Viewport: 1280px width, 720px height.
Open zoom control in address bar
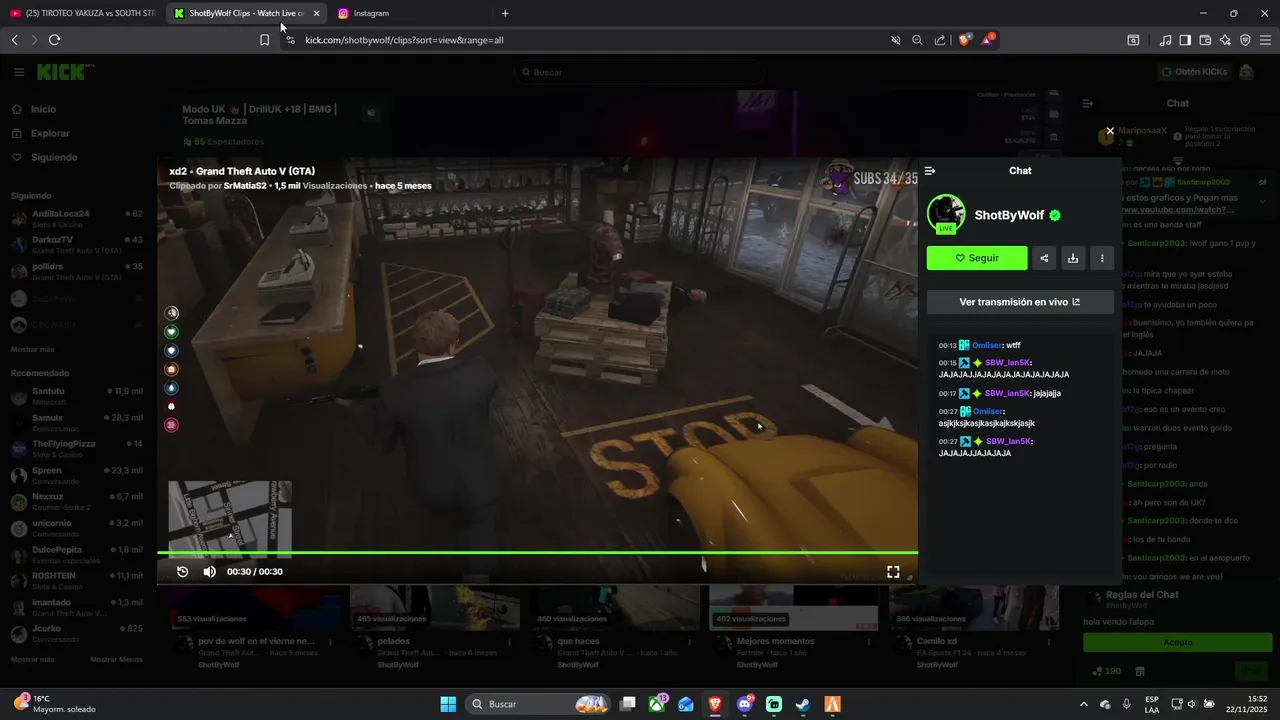click(x=917, y=40)
